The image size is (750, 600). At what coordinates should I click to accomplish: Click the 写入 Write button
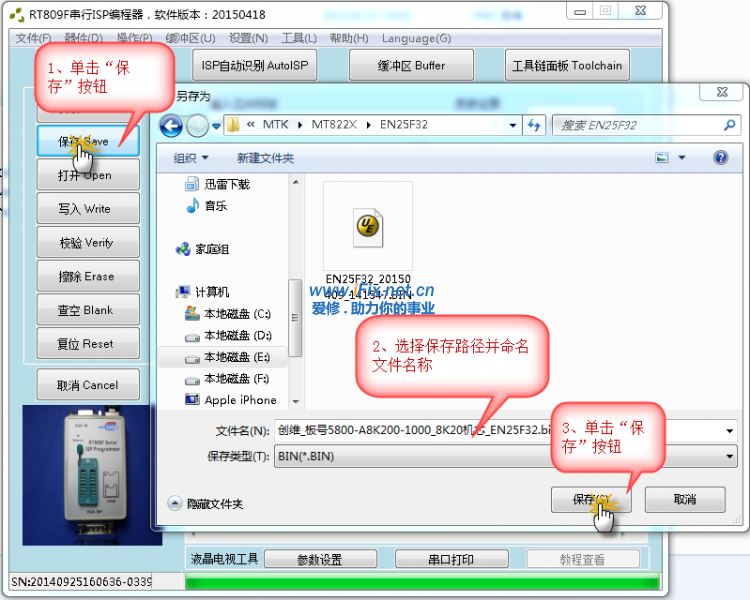coord(84,209)
